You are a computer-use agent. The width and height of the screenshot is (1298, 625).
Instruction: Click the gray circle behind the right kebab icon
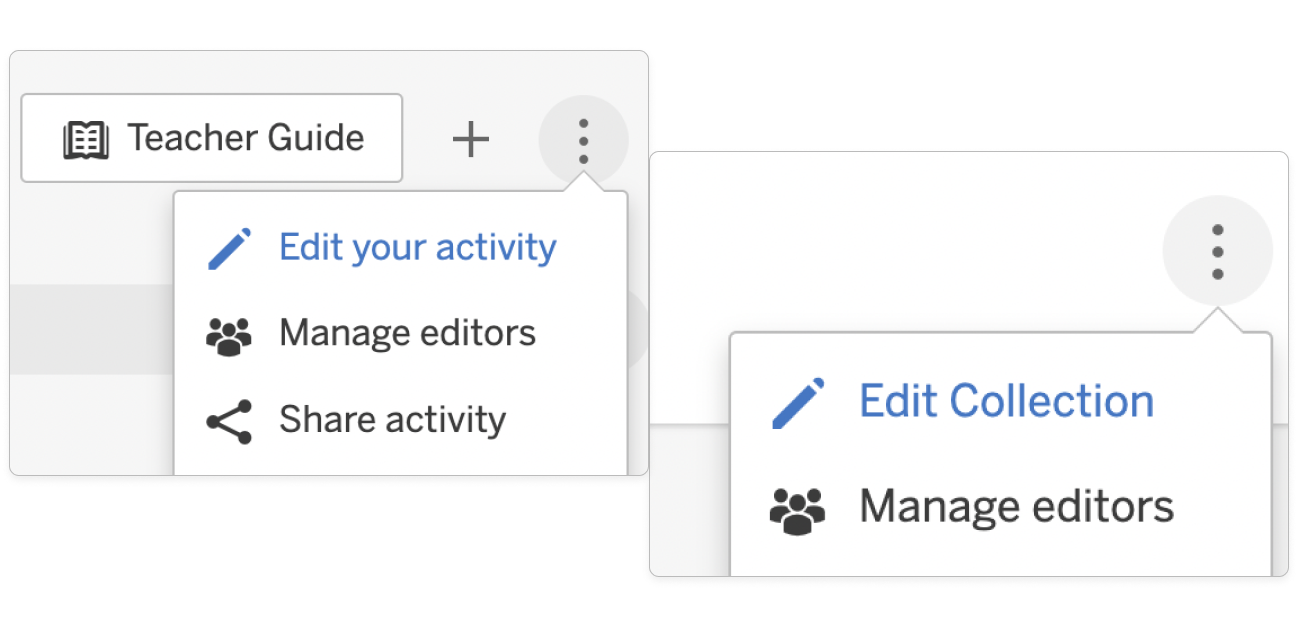[1218, 251]
